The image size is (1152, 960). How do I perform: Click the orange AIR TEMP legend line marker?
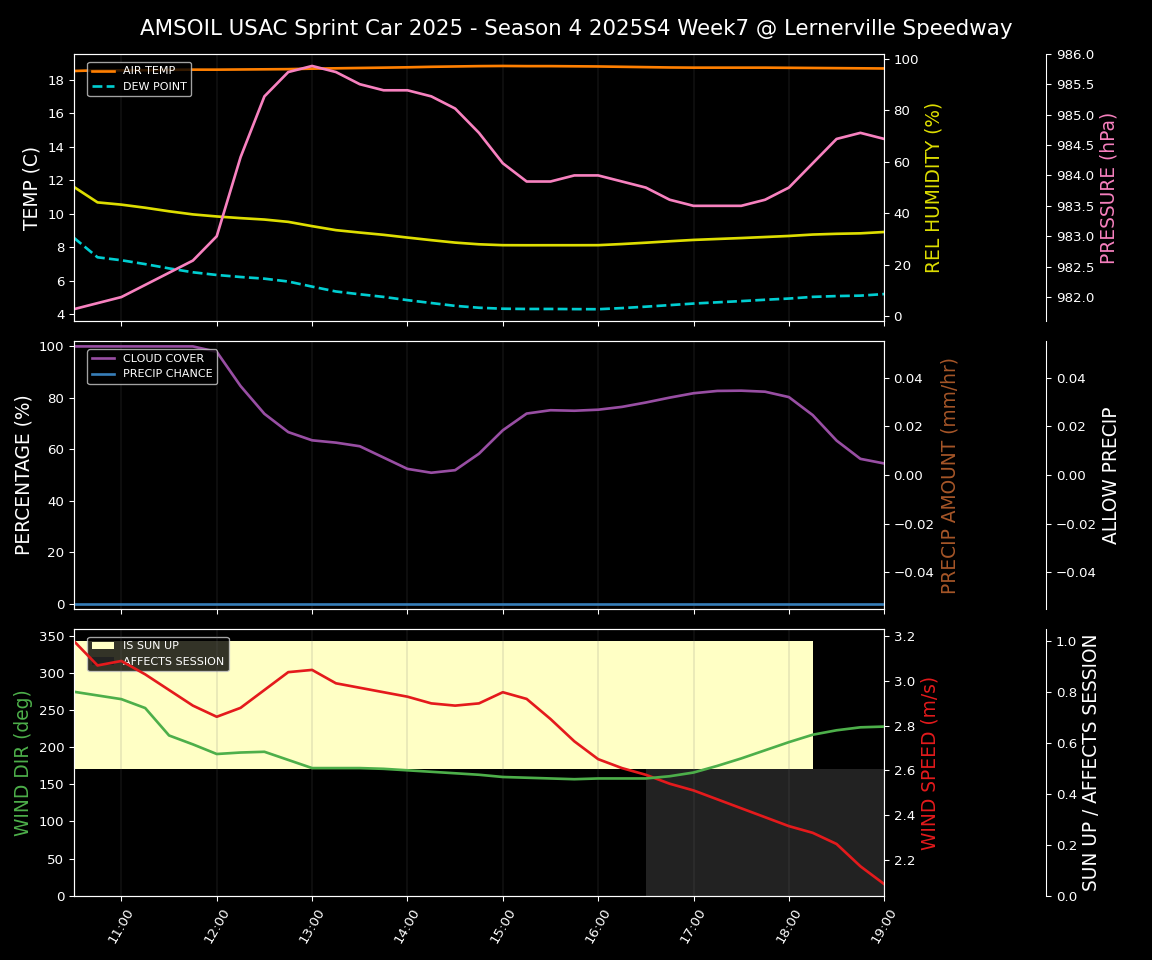[x=104, y=71]
